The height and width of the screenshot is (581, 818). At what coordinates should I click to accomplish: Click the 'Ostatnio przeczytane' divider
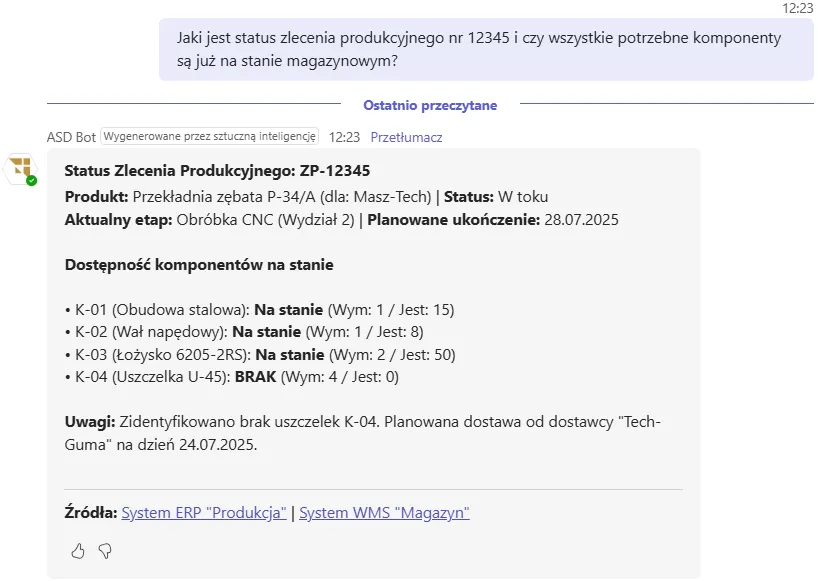pos(430,104)
